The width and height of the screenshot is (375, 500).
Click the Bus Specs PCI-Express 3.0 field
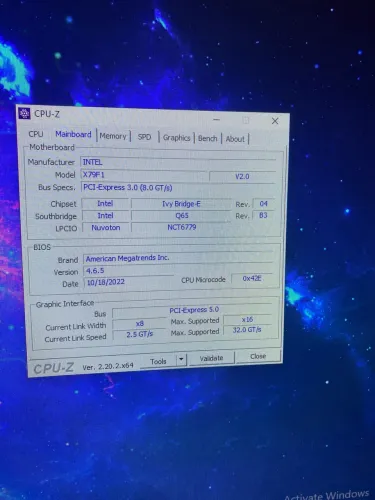coord(178,188)
